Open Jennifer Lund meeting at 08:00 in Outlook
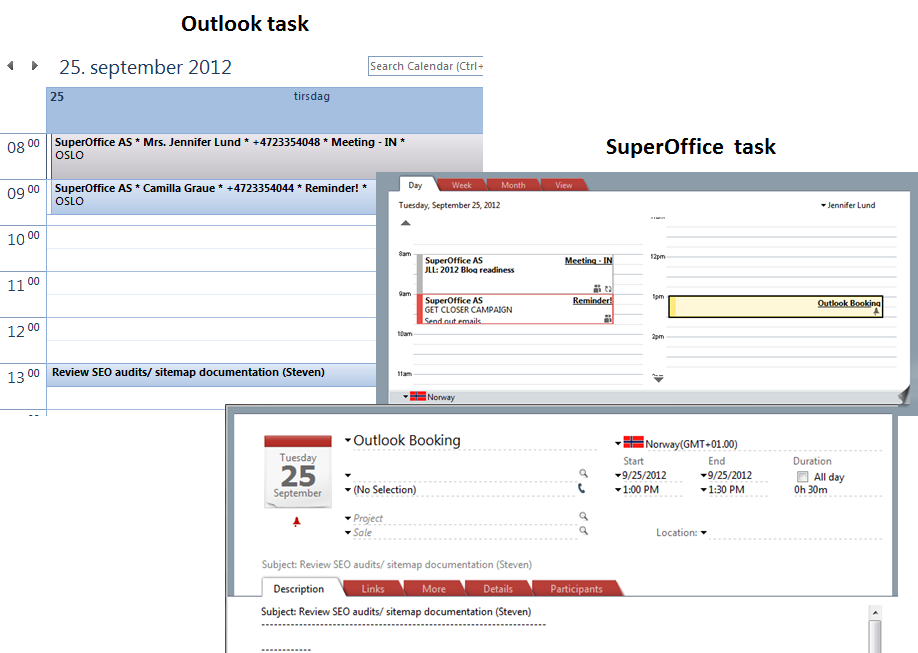The image size is (918, 653). (x=267, y=156)
